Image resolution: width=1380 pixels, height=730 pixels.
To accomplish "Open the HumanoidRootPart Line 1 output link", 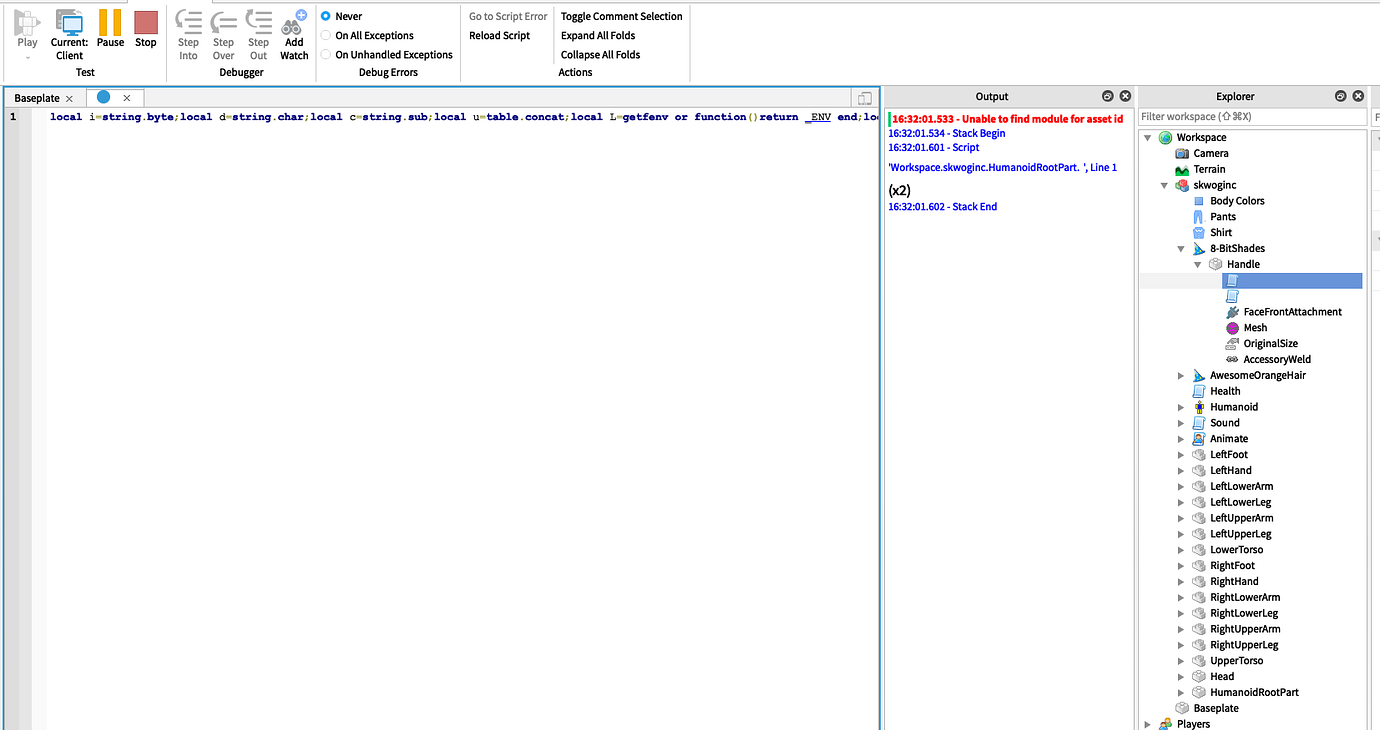I will pos(1003,168).
